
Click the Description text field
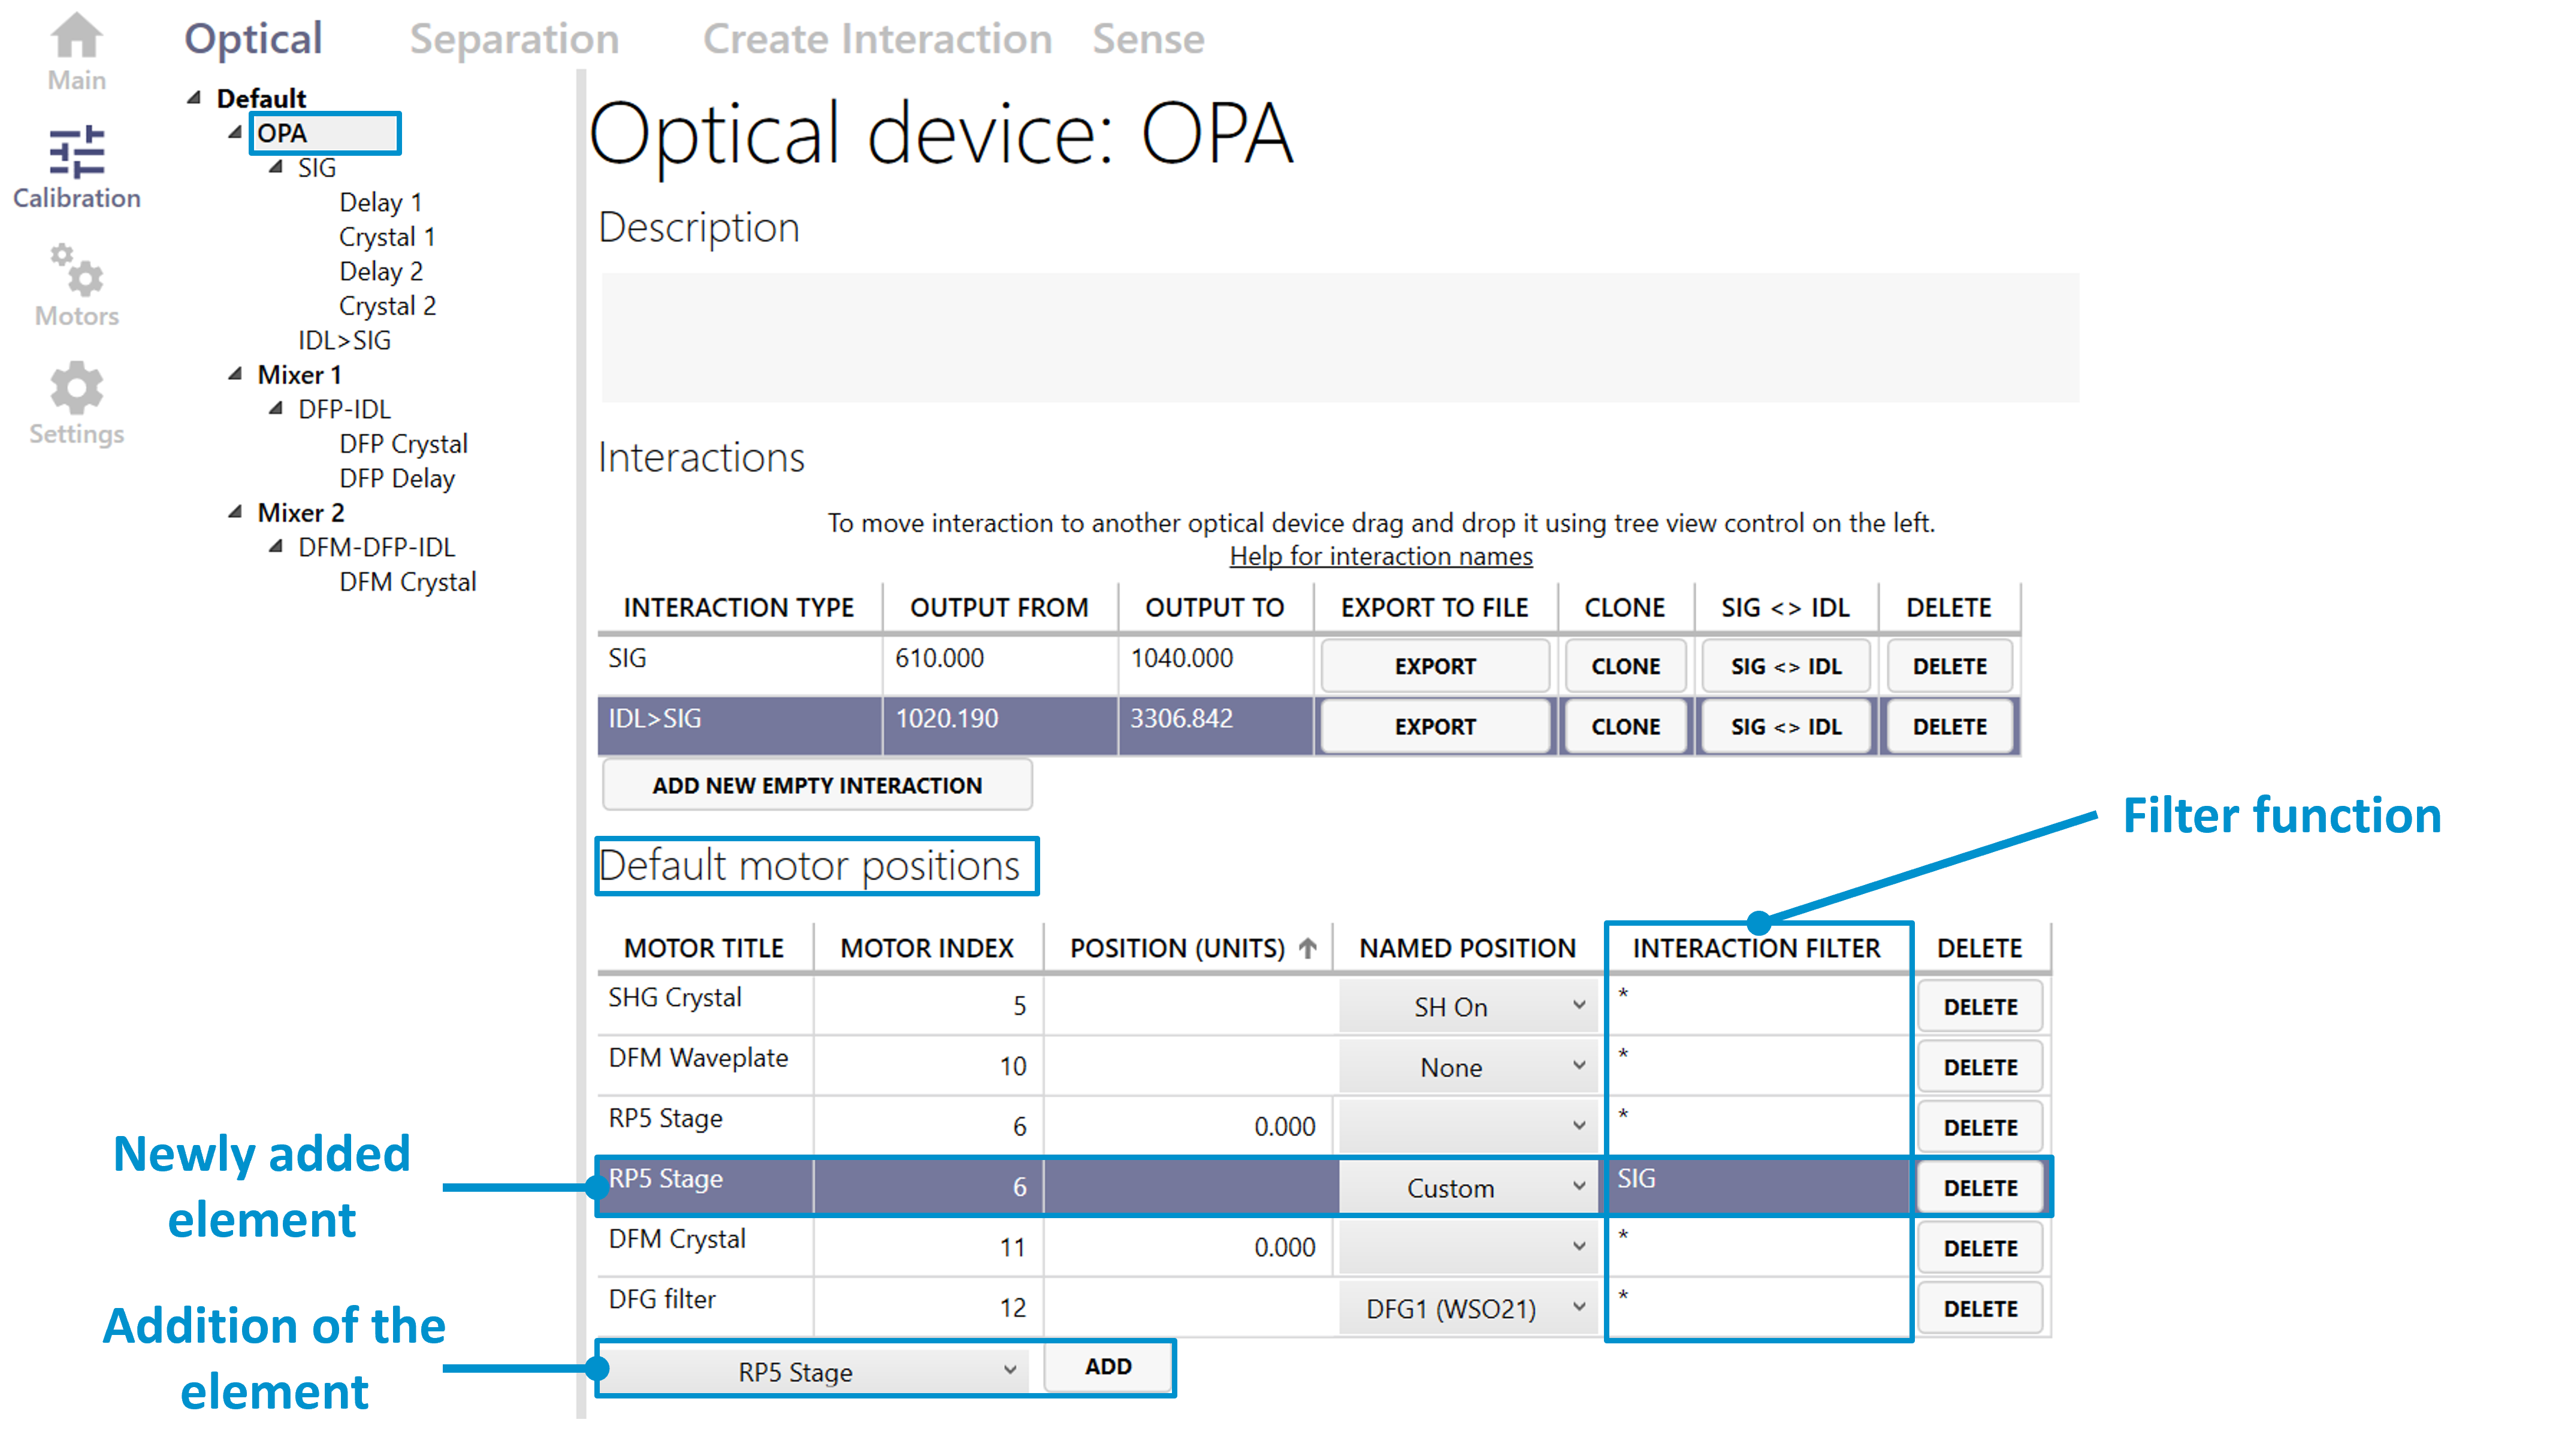pyautogui.click(x=1338, y=338)
